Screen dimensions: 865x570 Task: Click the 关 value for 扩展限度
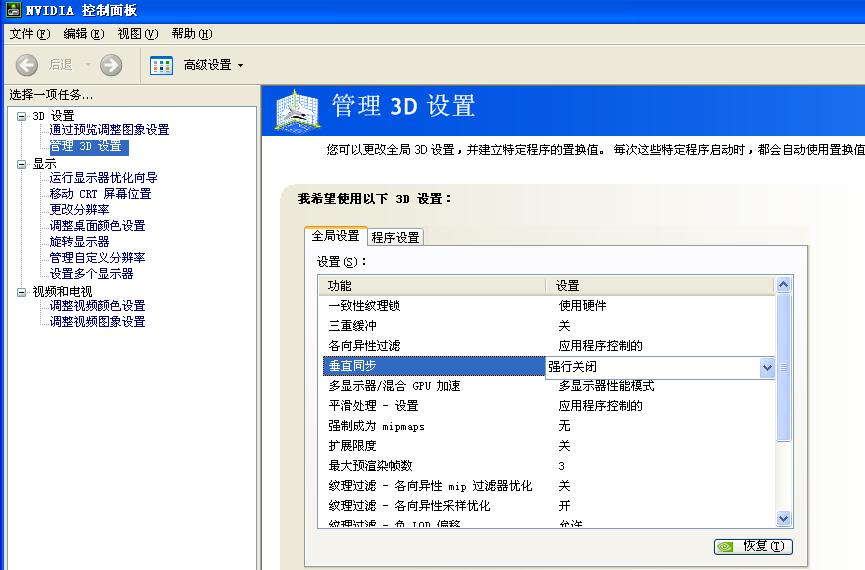coord(564,446)
